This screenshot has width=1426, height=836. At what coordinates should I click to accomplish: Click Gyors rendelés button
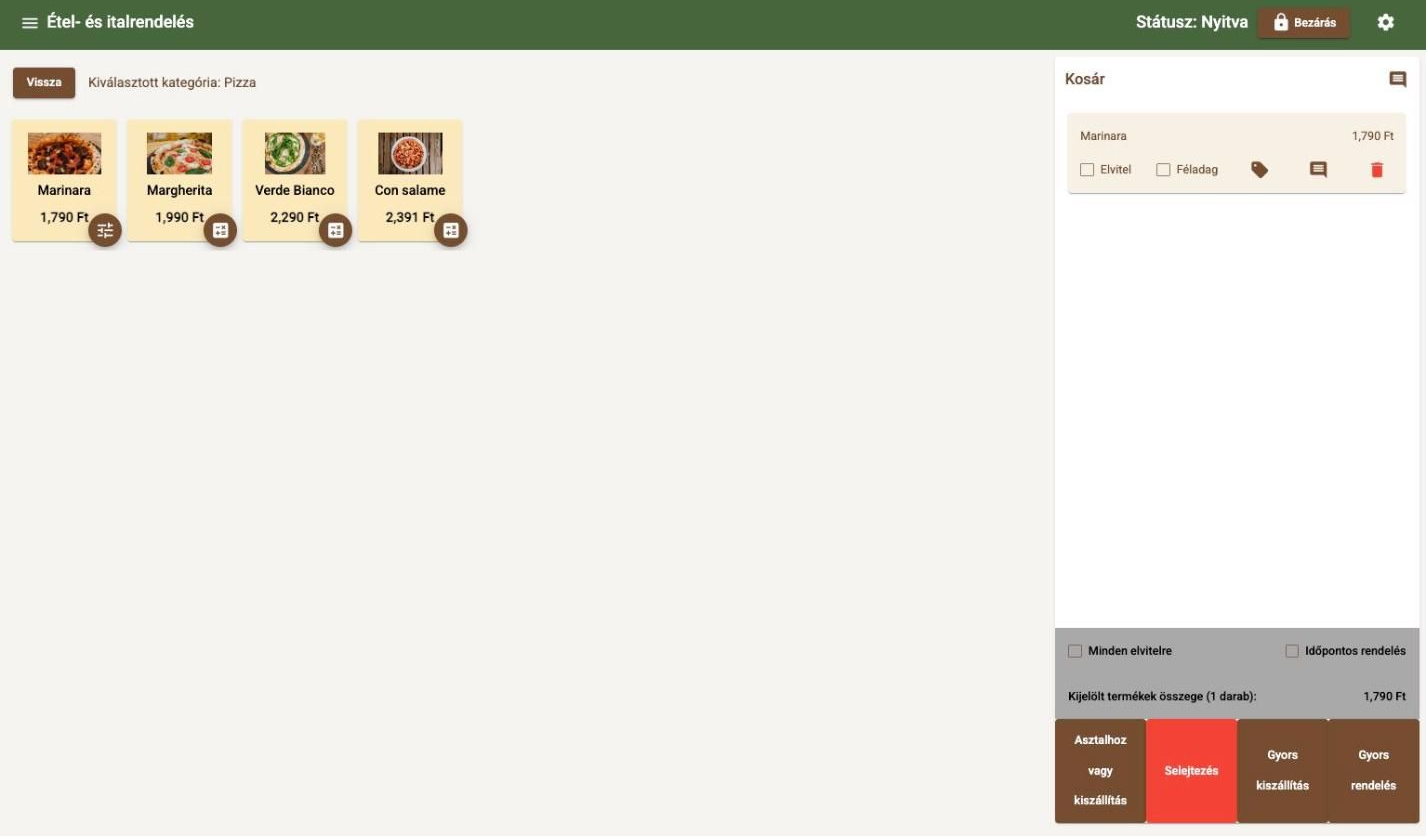tap(1373, 771)
